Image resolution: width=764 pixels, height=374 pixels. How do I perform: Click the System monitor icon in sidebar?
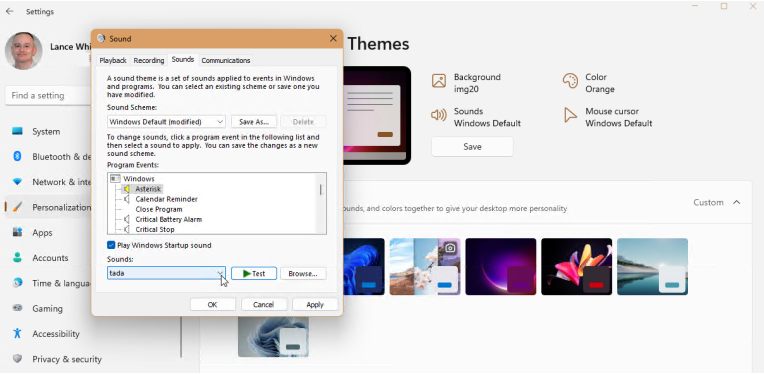(18, 131)
